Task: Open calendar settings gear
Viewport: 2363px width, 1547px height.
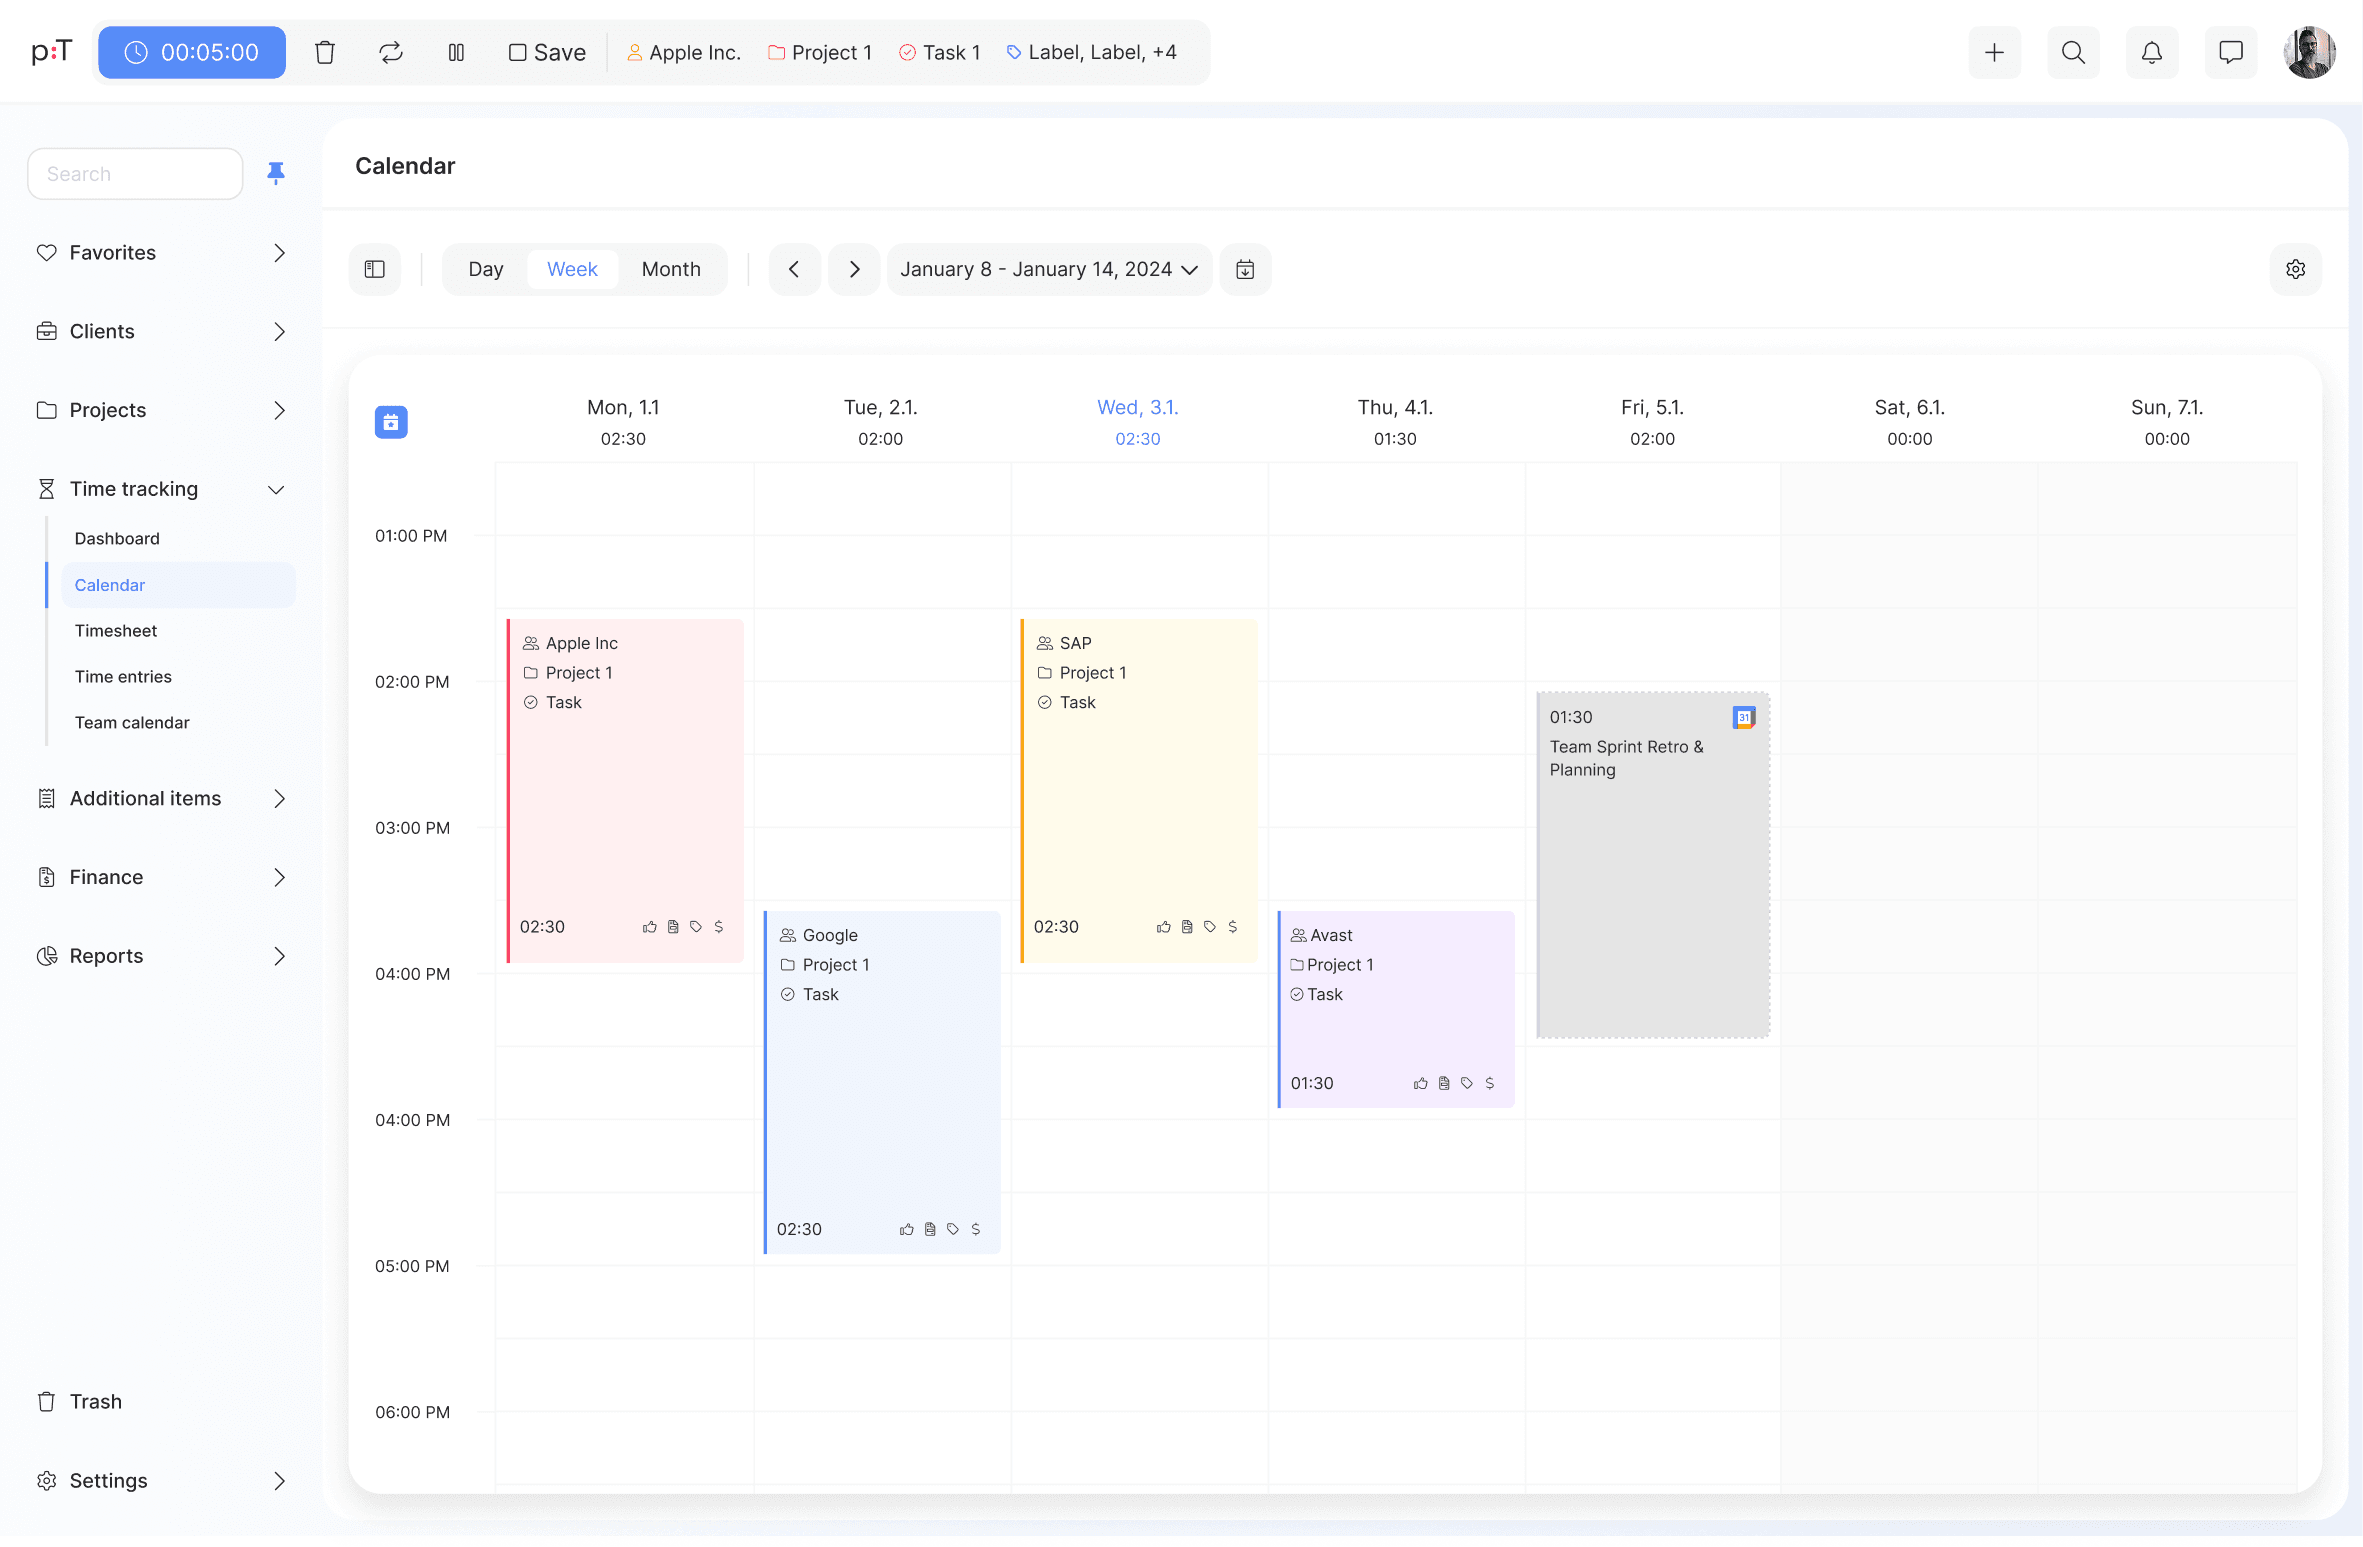Action: (x=2296, y=269)
